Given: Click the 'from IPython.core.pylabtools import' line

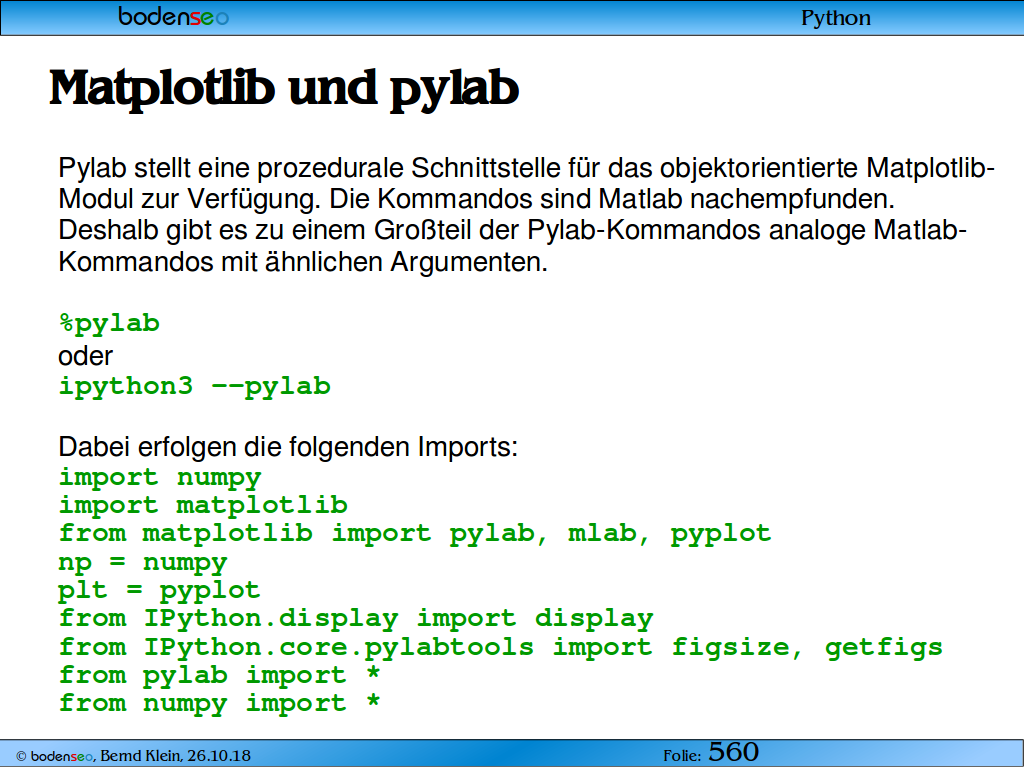Looking at the screenshot, I should [x=501, y=647].
